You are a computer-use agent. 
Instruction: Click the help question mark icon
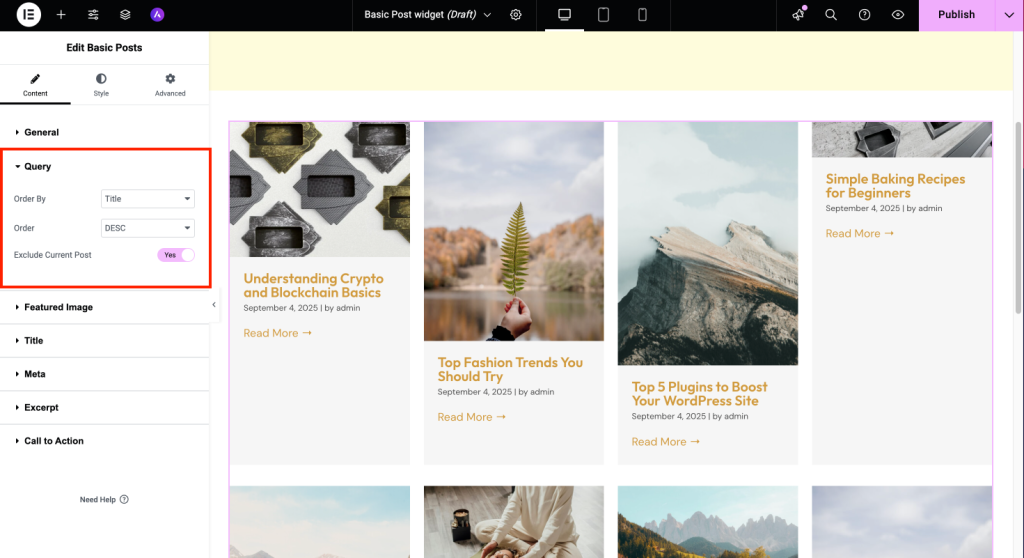[864, 15]
